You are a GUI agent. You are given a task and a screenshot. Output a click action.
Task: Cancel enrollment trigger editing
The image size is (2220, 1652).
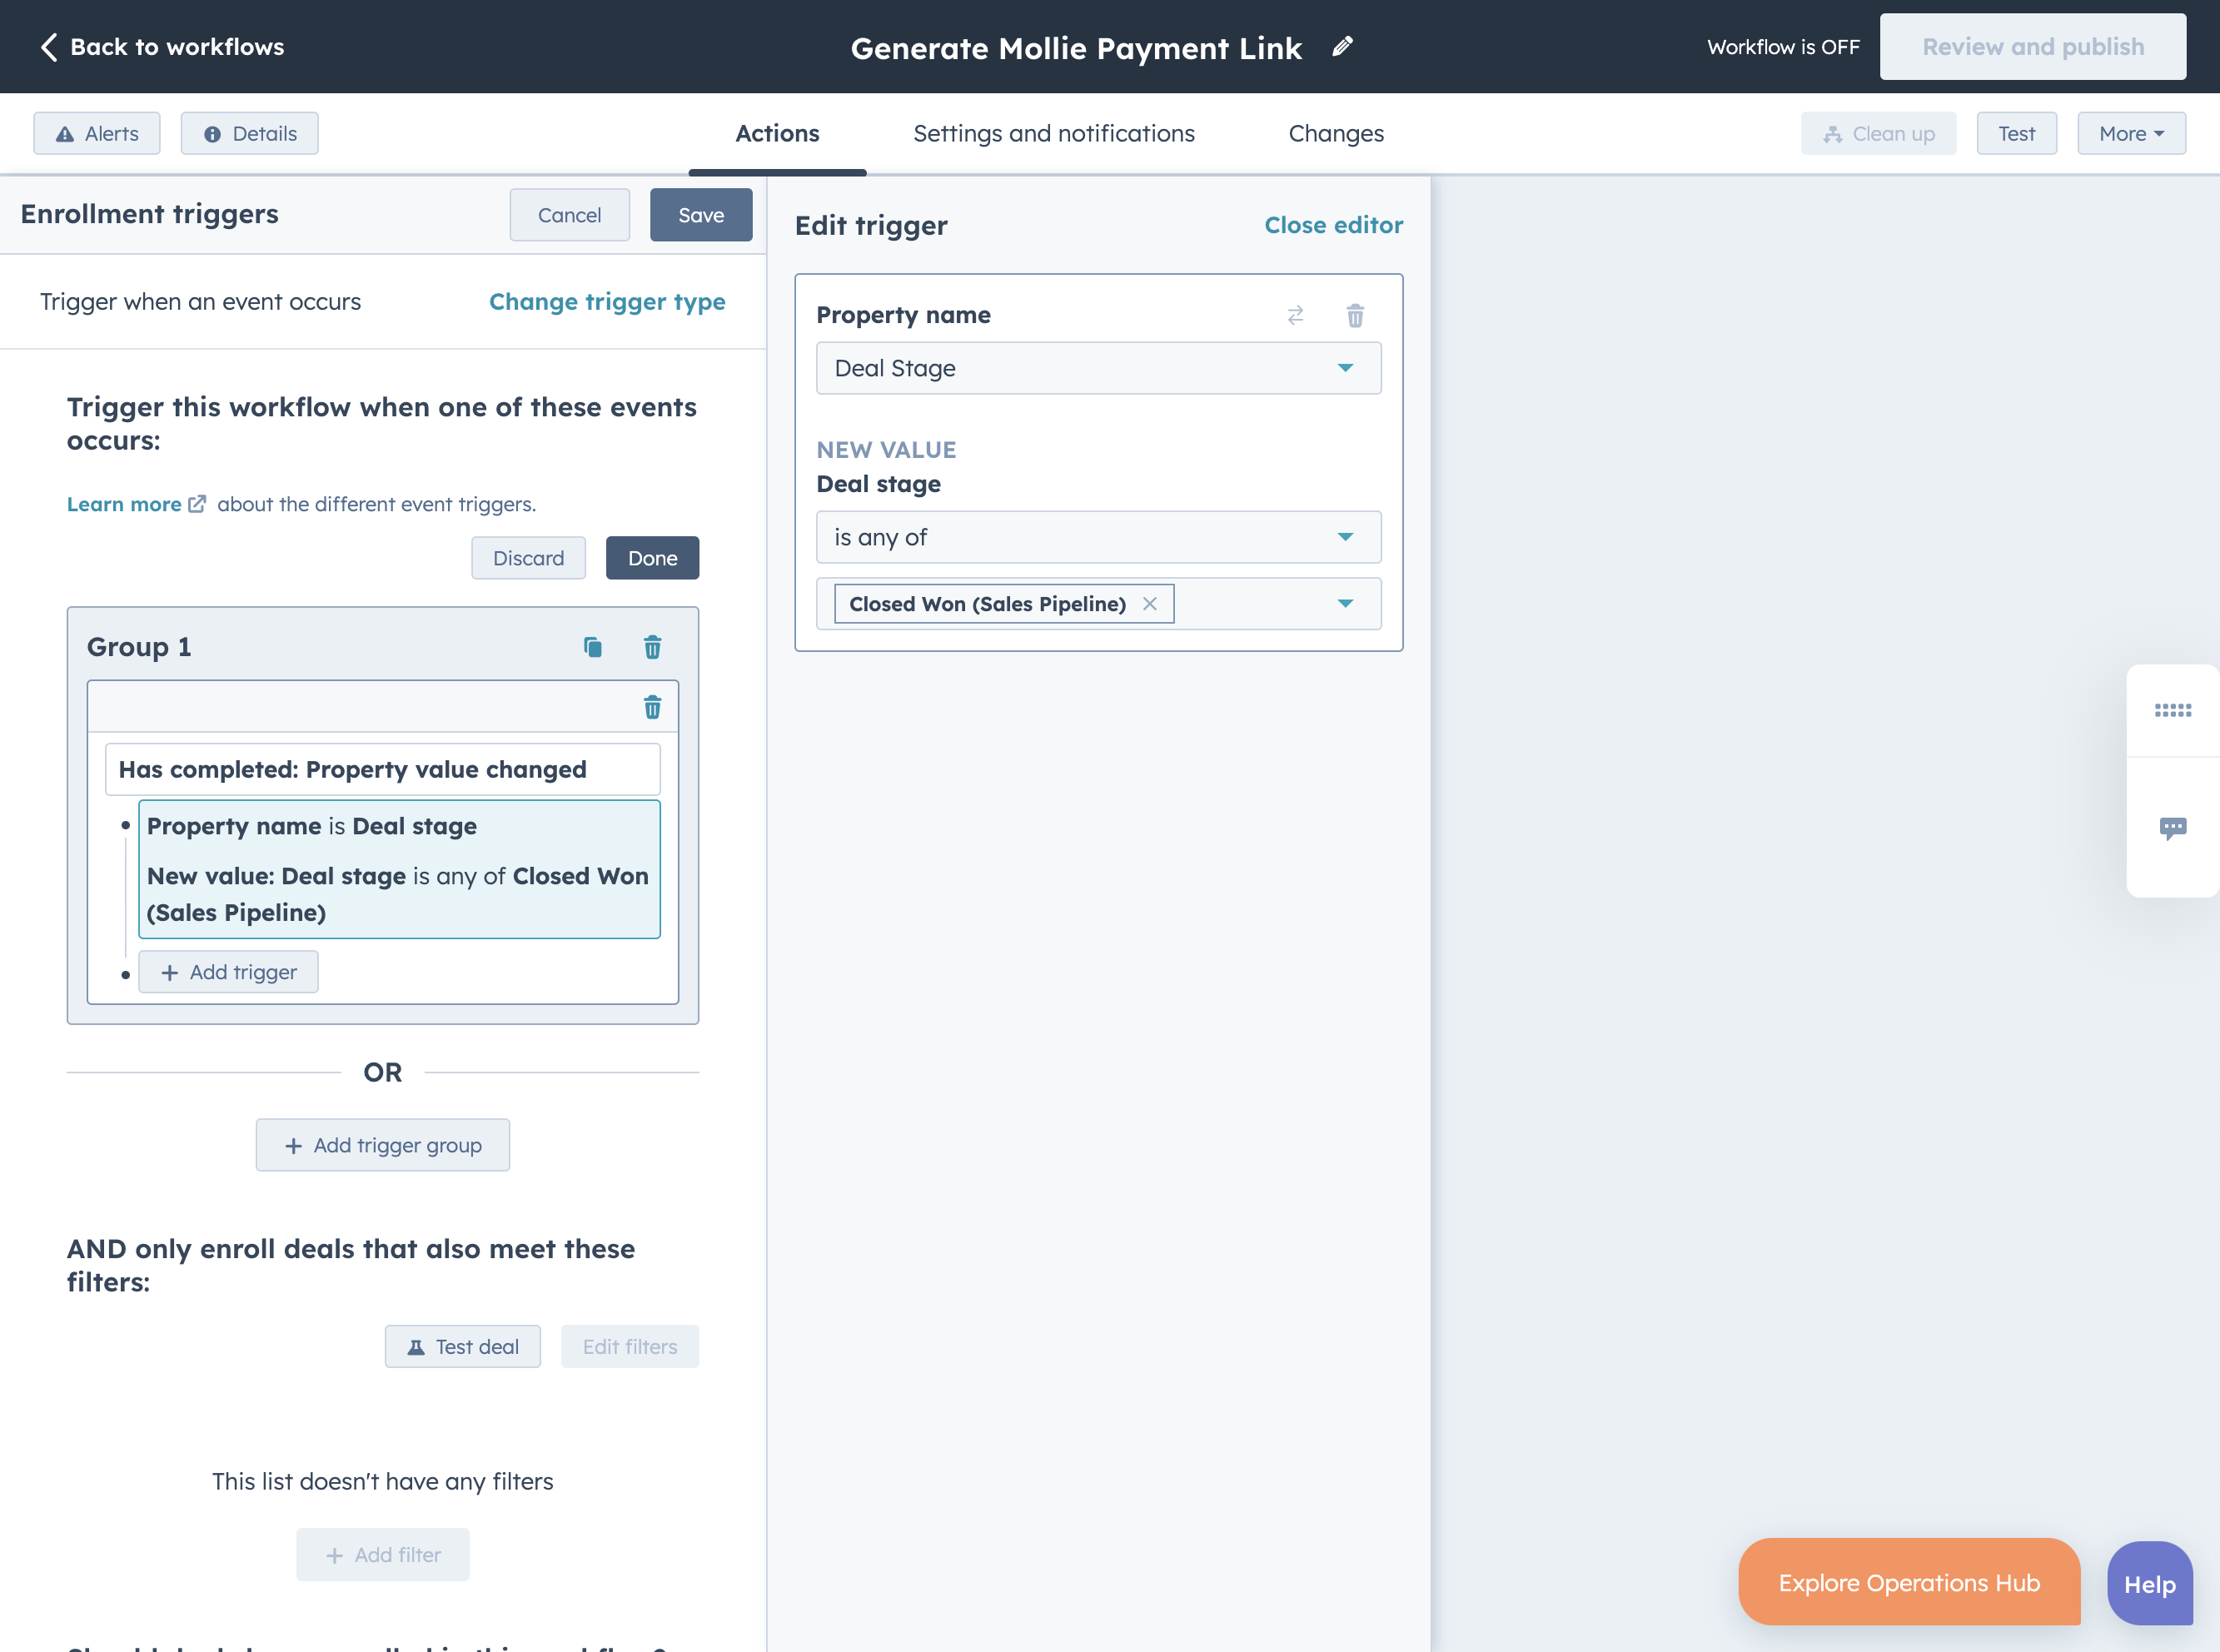tap(569, 215)
